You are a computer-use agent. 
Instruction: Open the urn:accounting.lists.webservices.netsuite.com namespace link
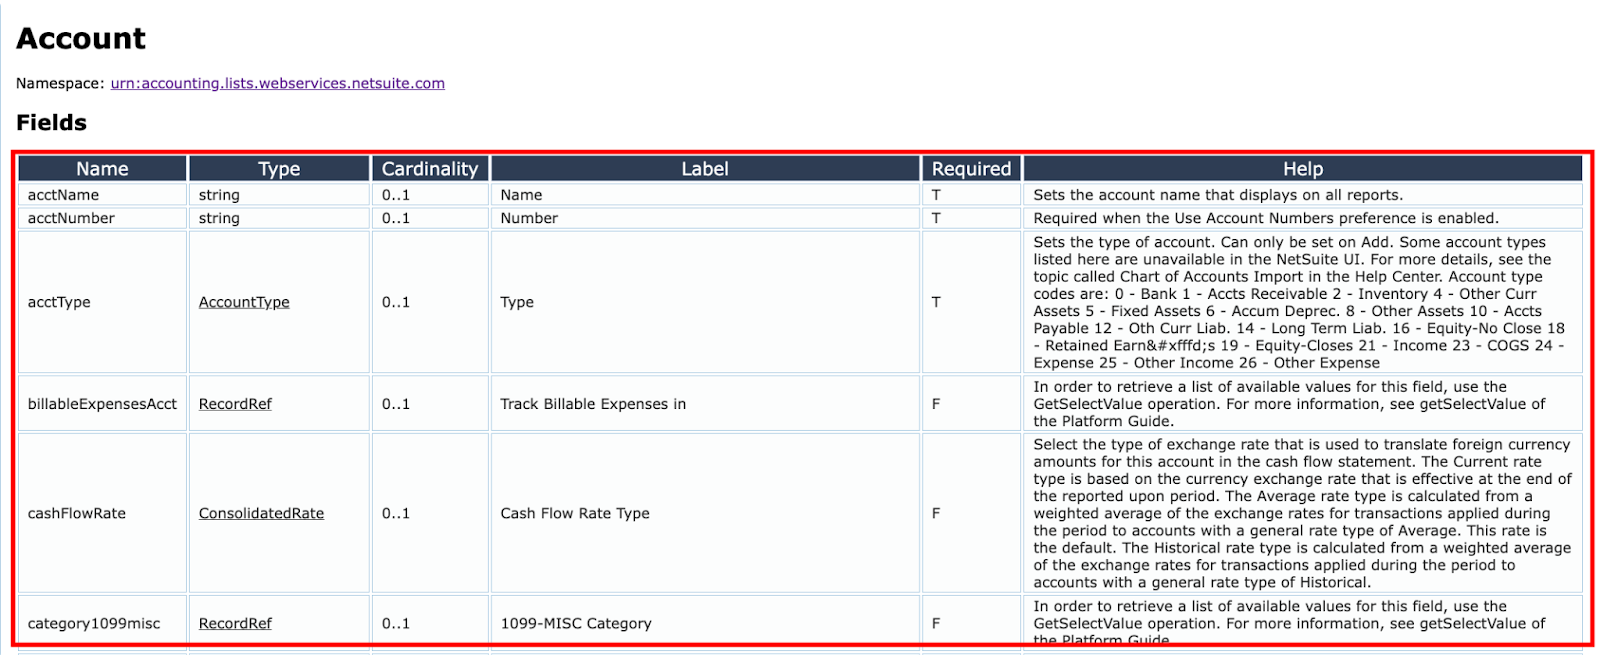coord(278,83)
